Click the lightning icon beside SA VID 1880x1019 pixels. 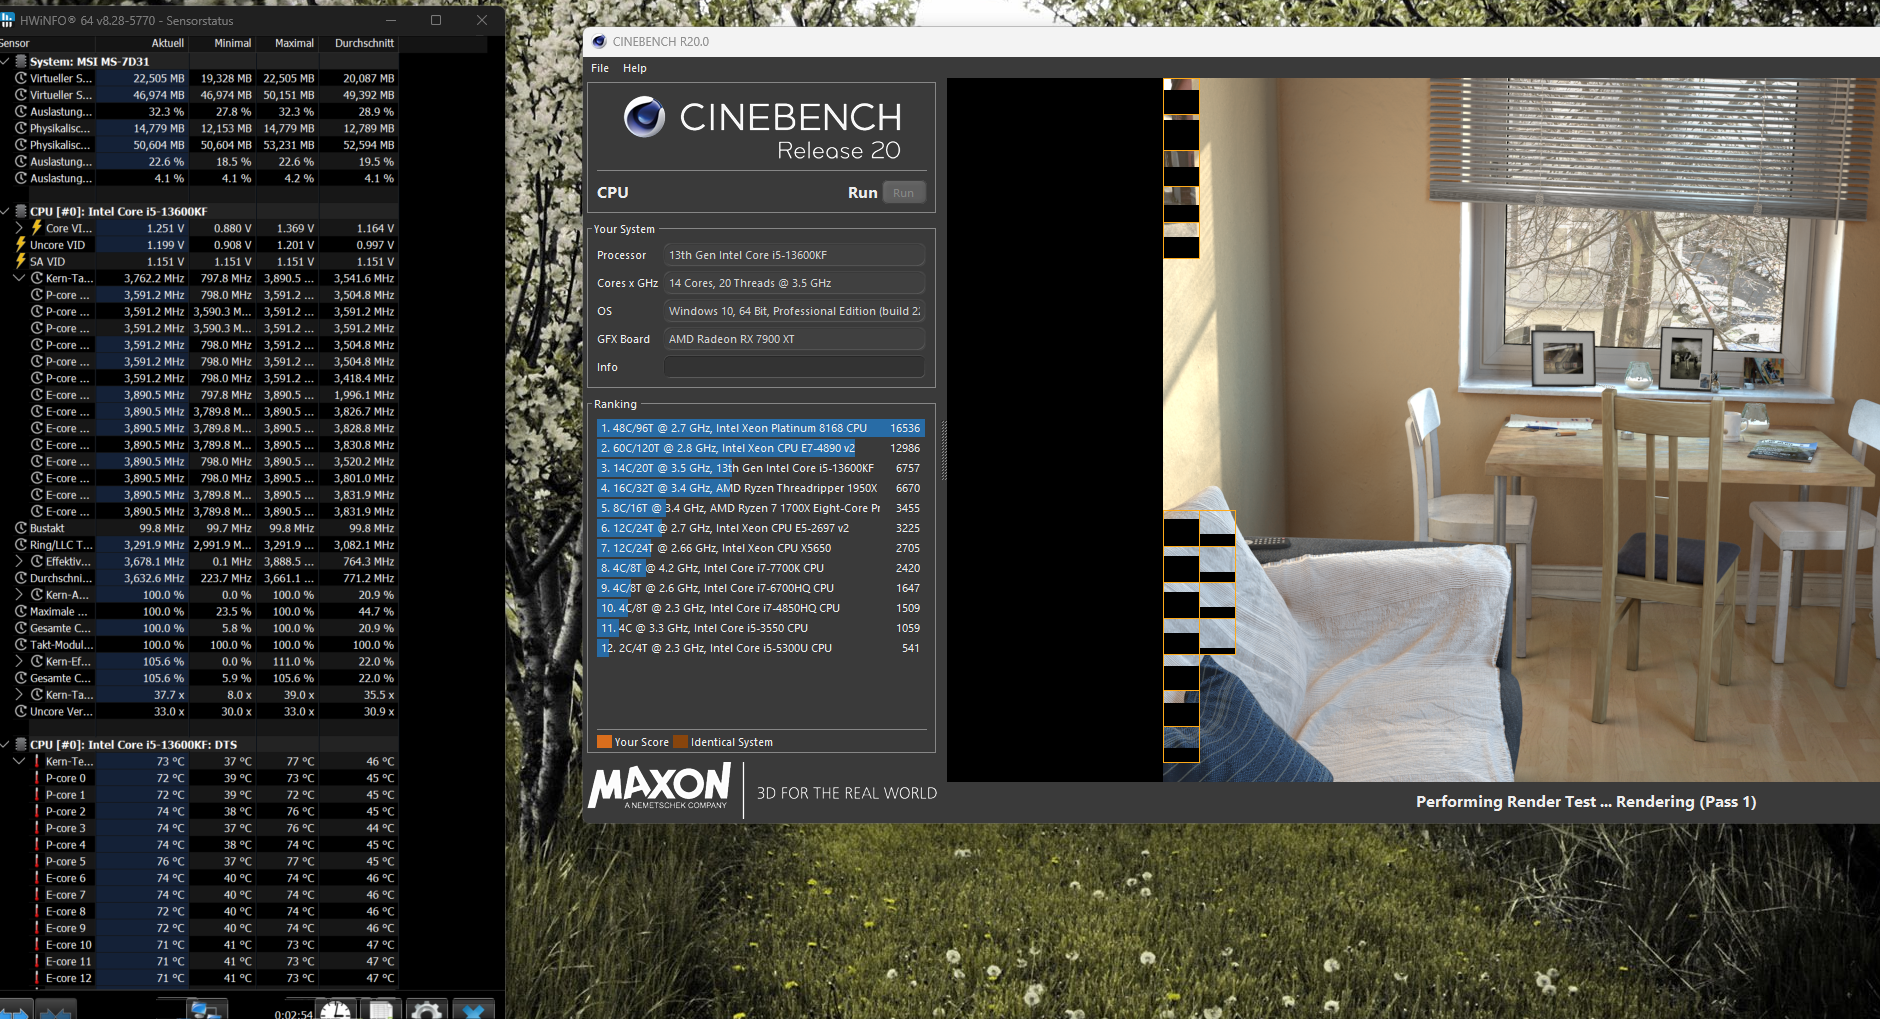tap(20, 261)
